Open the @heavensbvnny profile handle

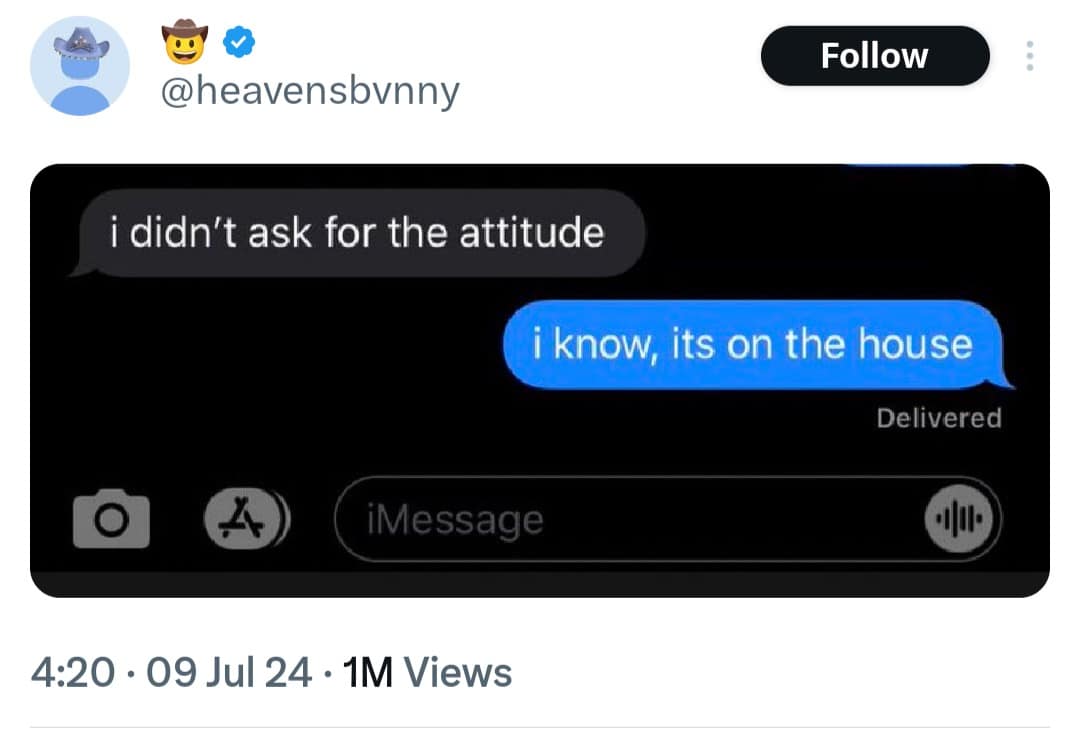click(x=310, y=92)
